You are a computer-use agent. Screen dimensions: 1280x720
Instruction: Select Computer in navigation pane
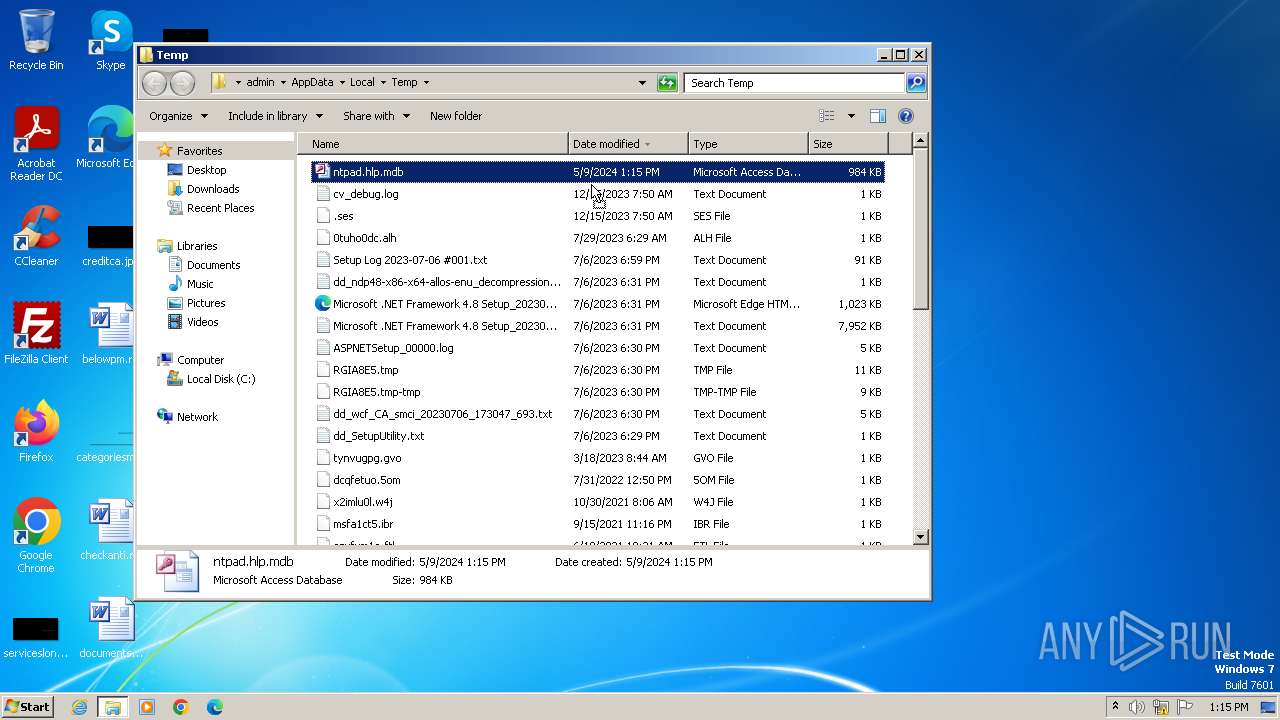(x=200, y=360)
